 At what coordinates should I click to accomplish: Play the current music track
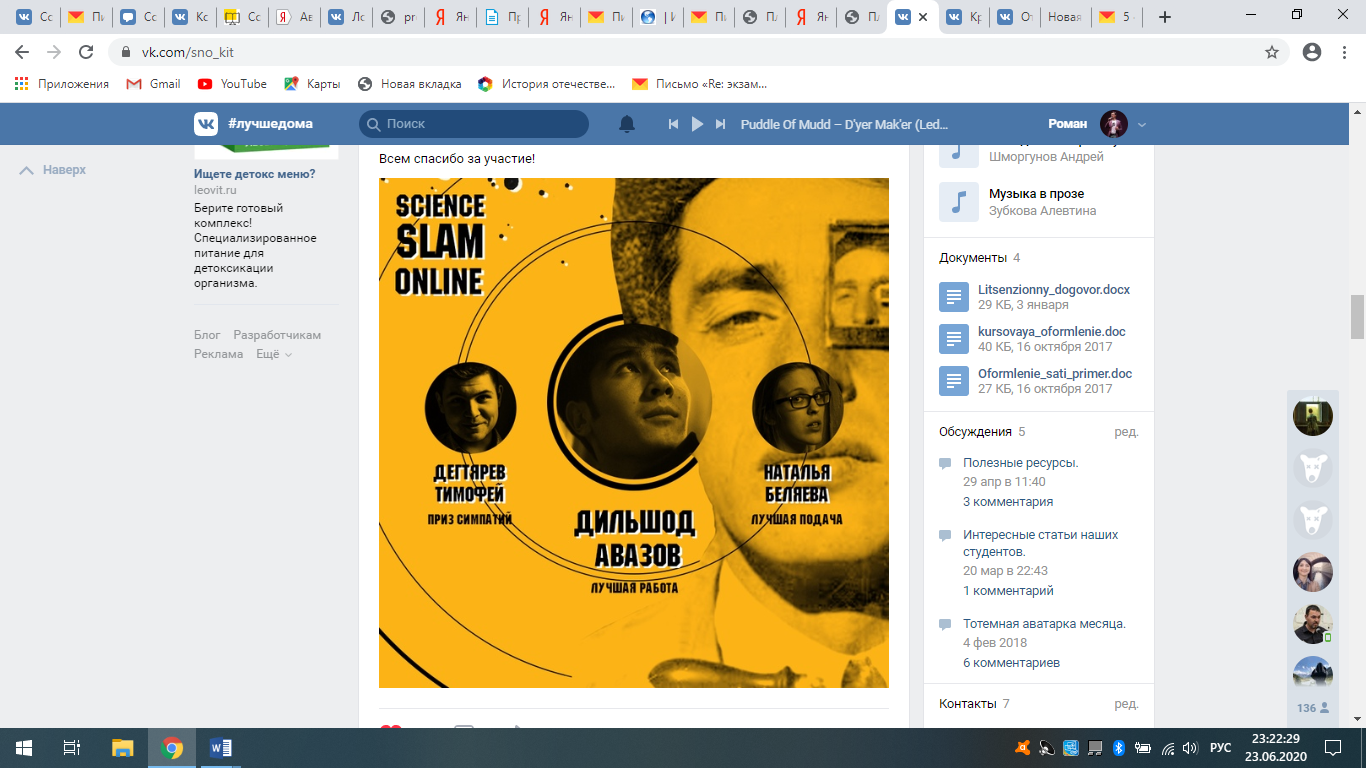[697, 124]
